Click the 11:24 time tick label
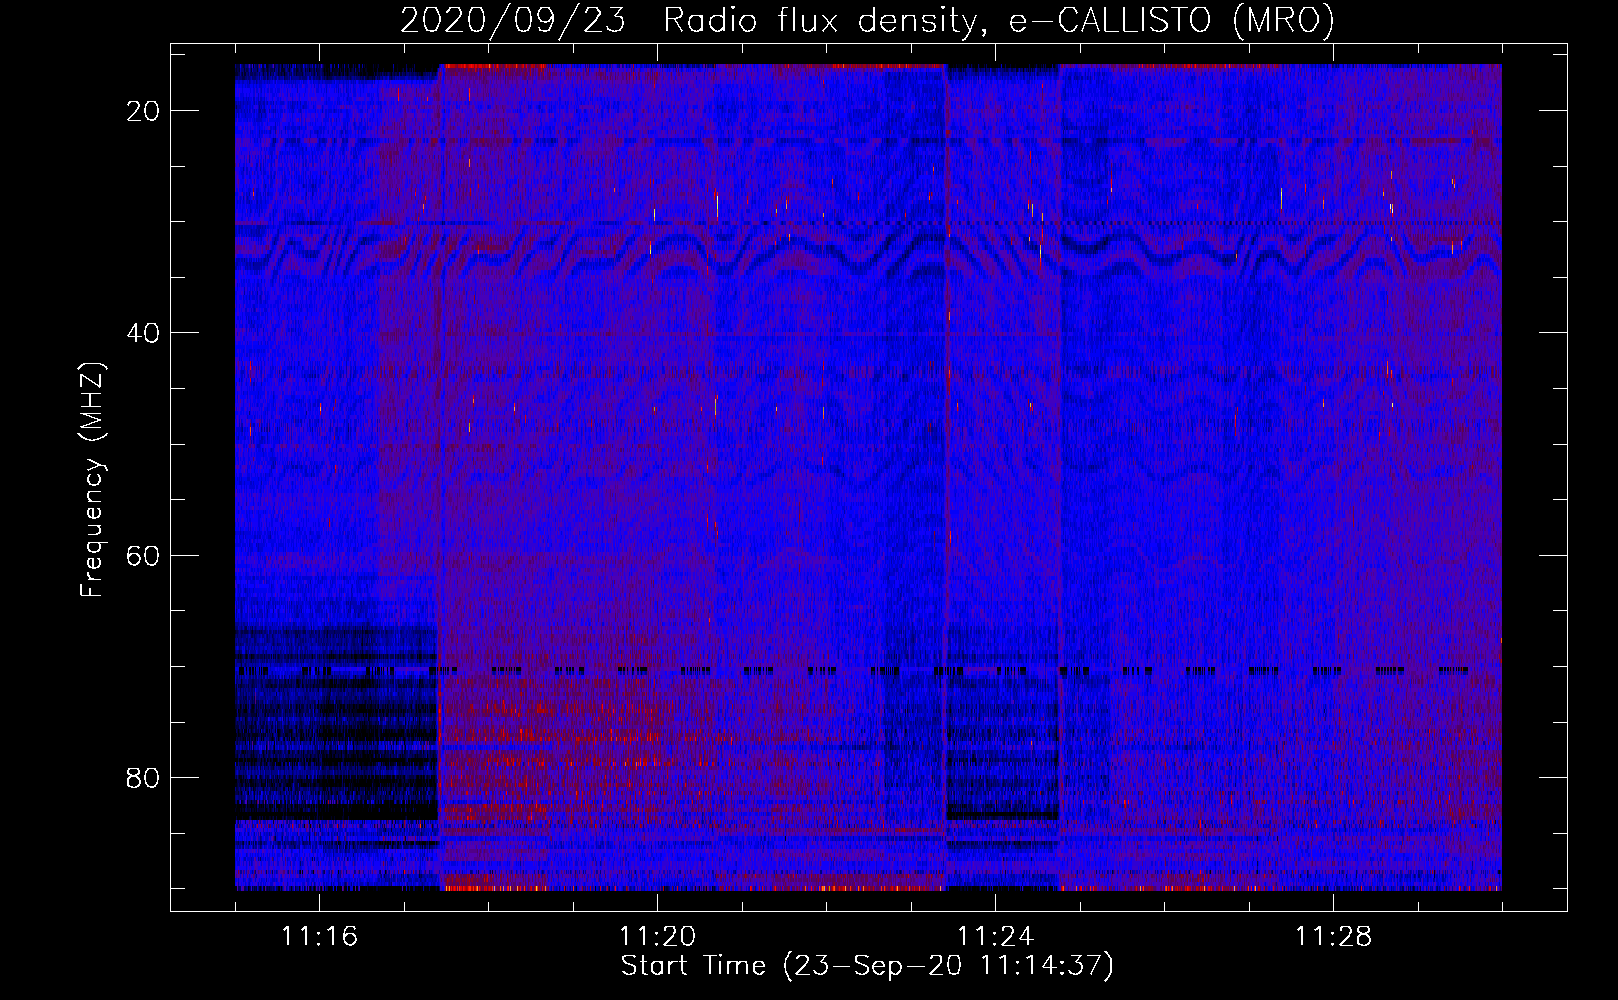 (x=995, y=936)
